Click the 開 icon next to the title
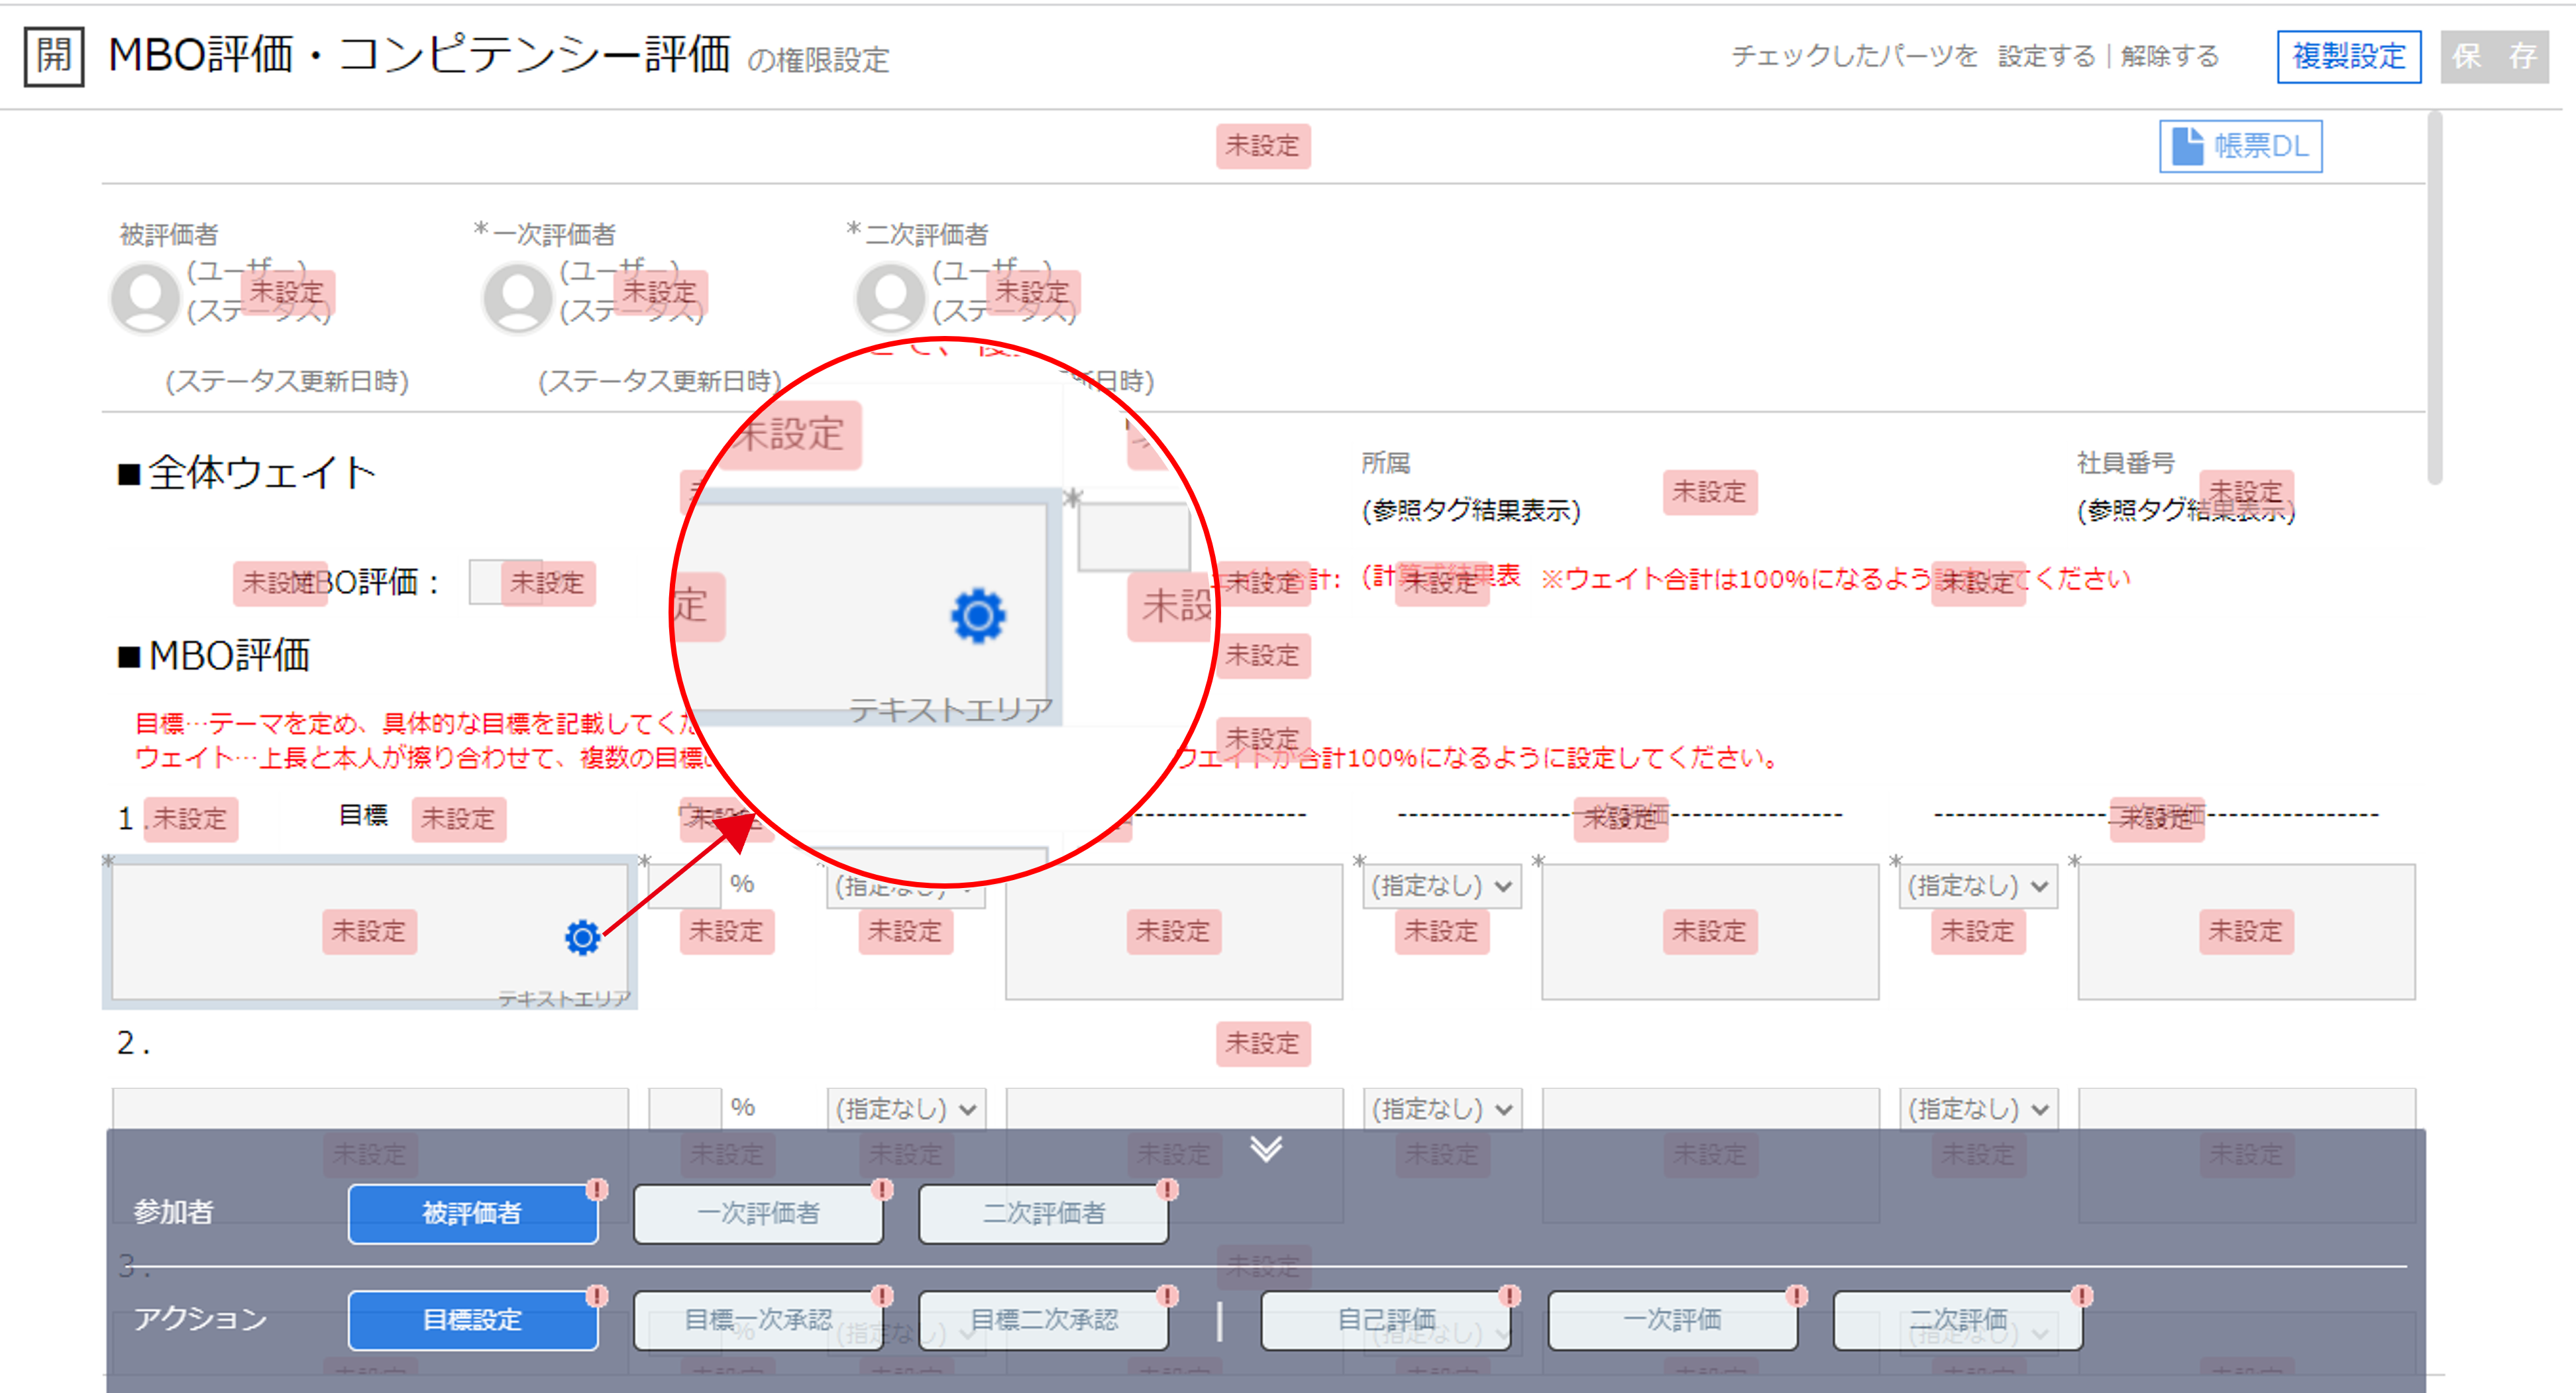 pos(53,56)
